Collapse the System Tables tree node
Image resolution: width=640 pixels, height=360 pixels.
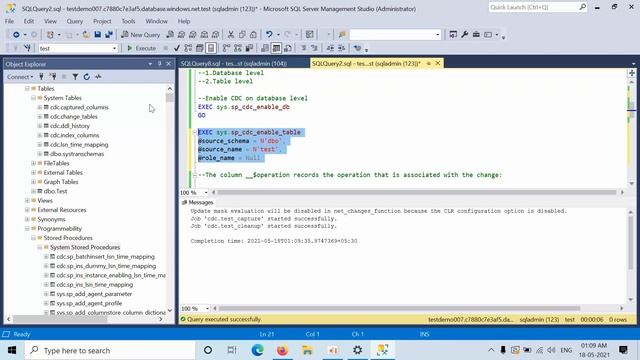pyautogui.click(x=33, y=98)
